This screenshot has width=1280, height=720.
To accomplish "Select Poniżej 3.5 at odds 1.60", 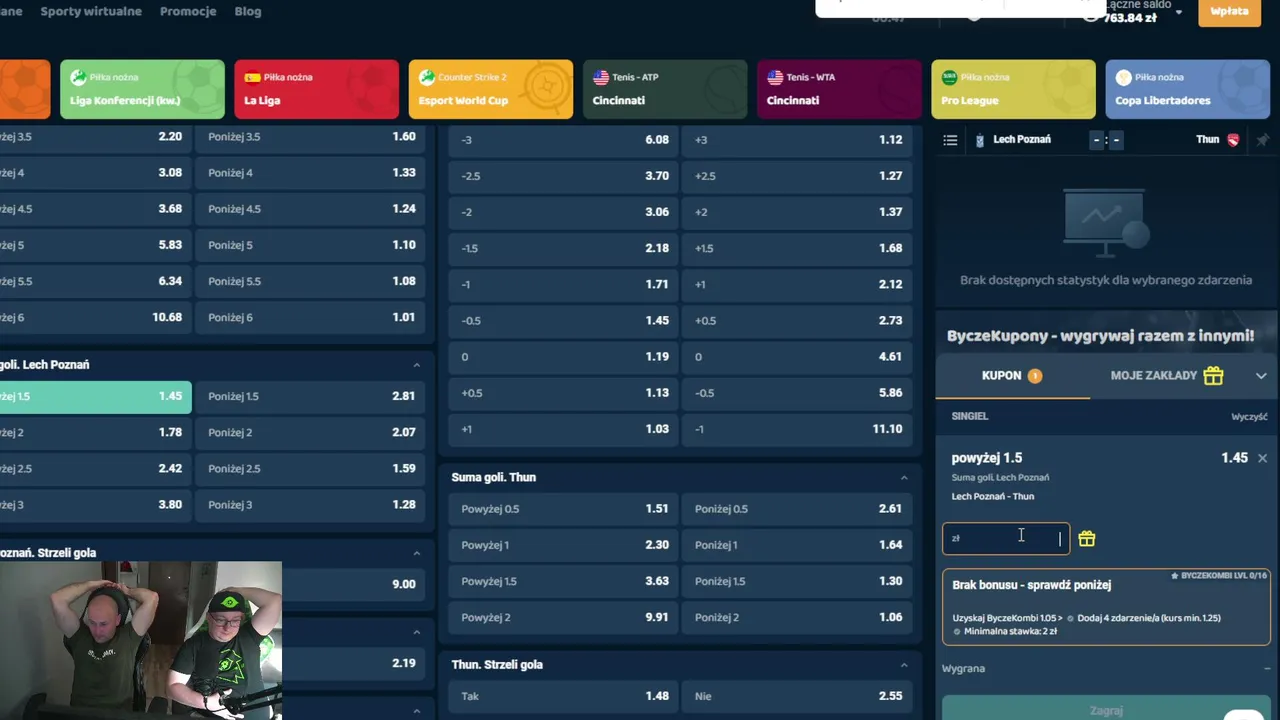I will [x=310, y=137].
